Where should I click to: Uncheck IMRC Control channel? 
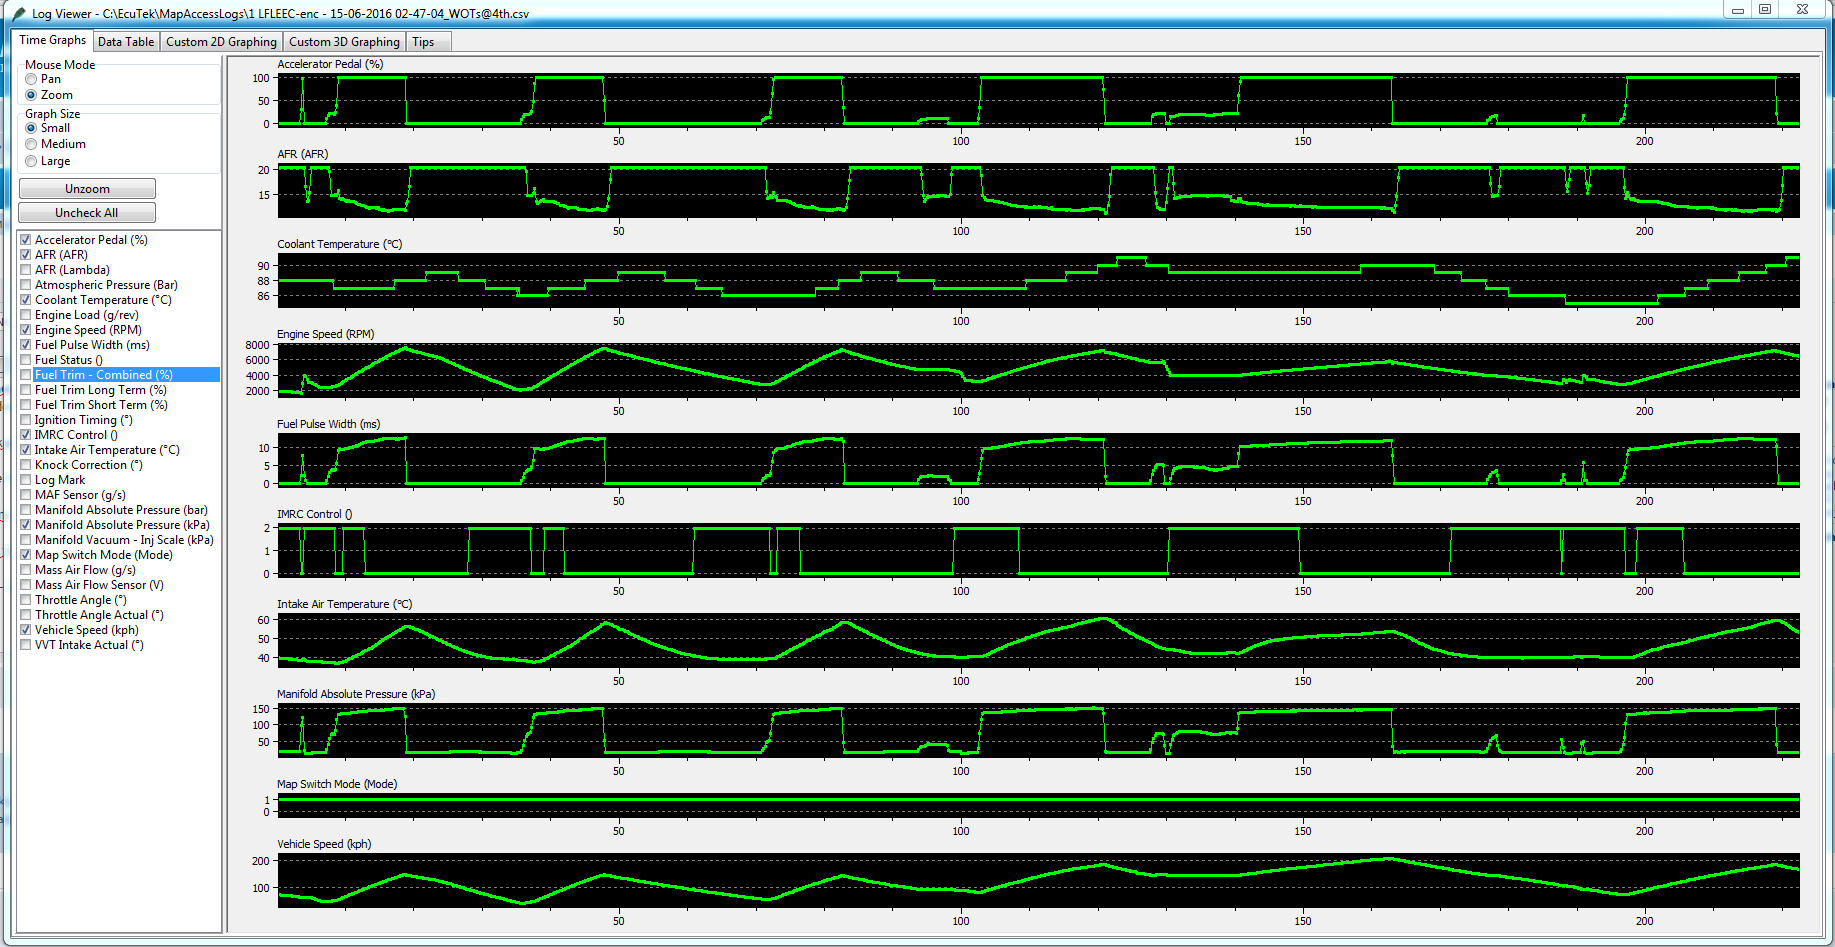coord(26,435)
